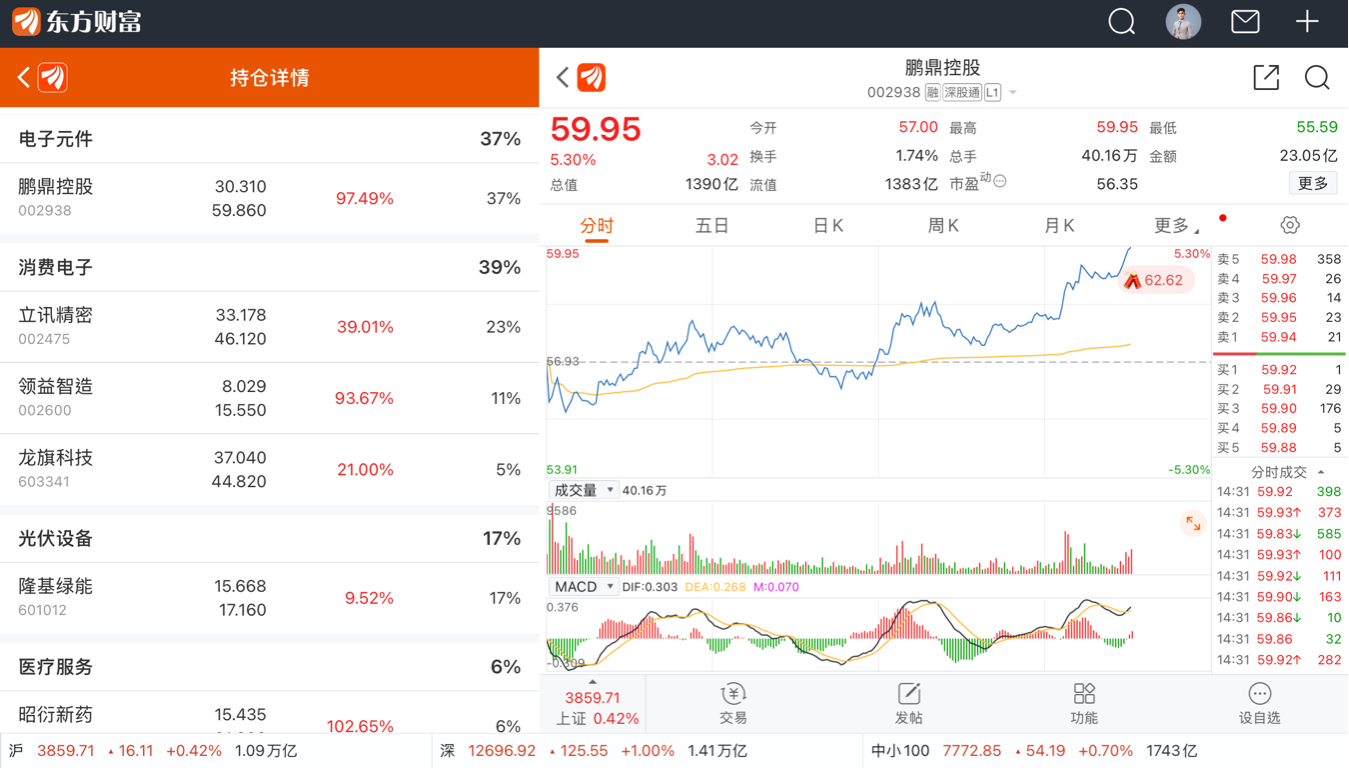Open search from the top bar magnifier

point(1122,22)
